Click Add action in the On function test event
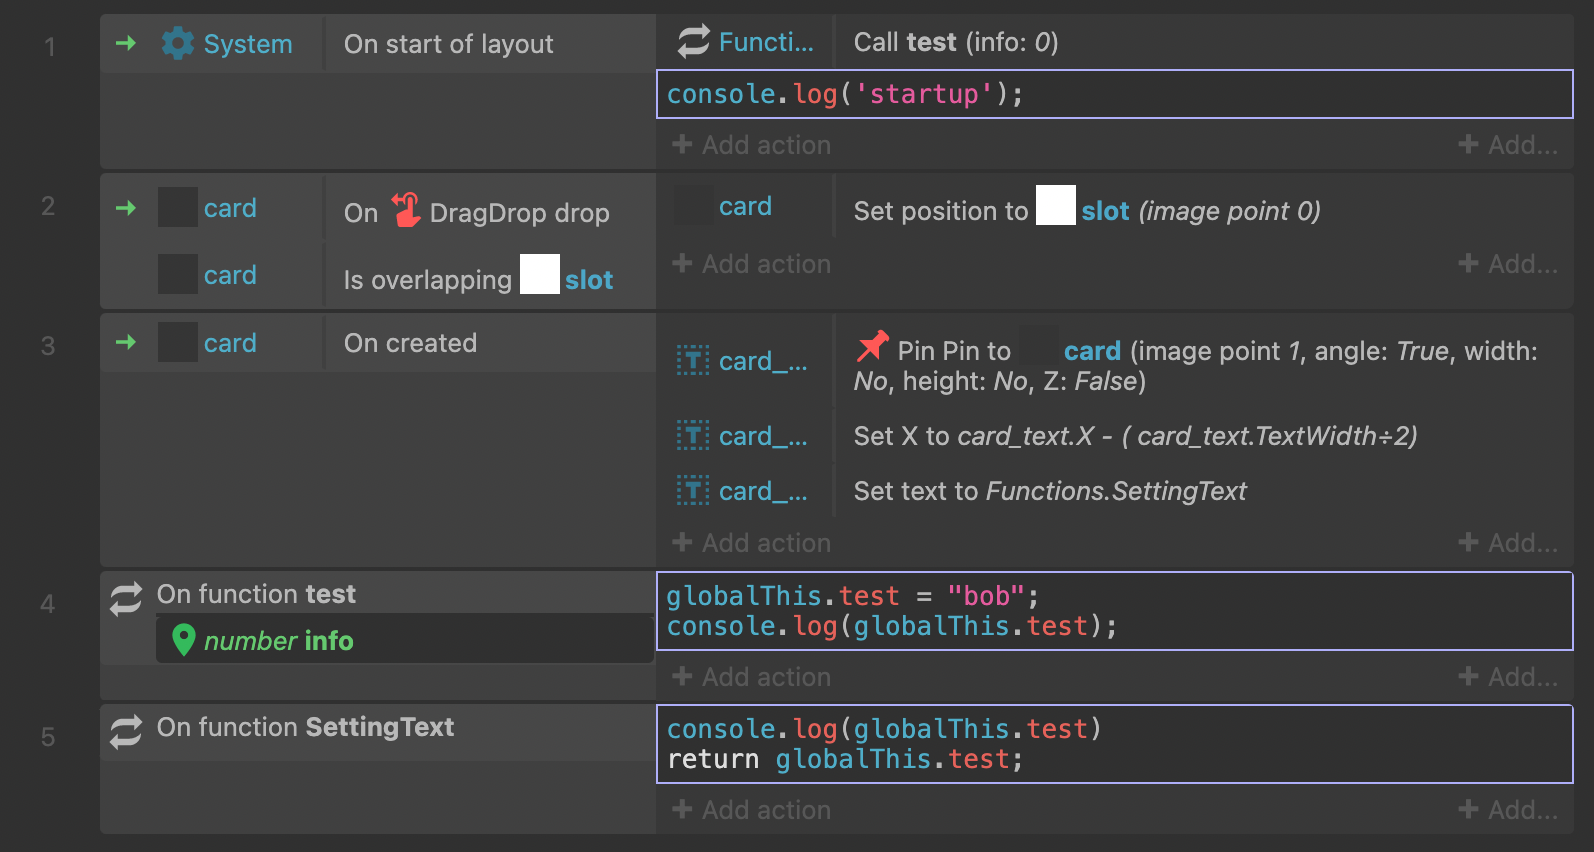Image resolution: width=1594 pixels, height=852 pixels. (x=752, y=677)
